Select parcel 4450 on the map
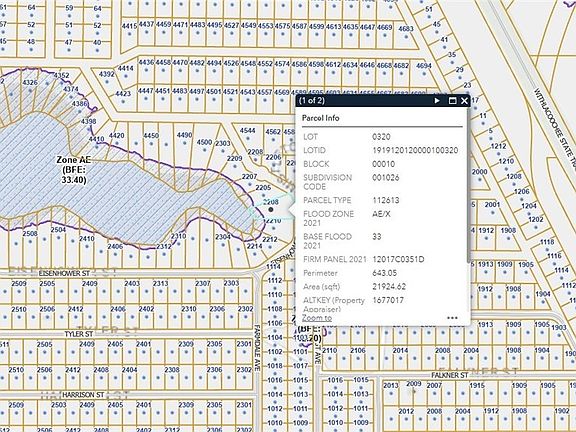Viewport: 576px width, 432px height. 151,136
